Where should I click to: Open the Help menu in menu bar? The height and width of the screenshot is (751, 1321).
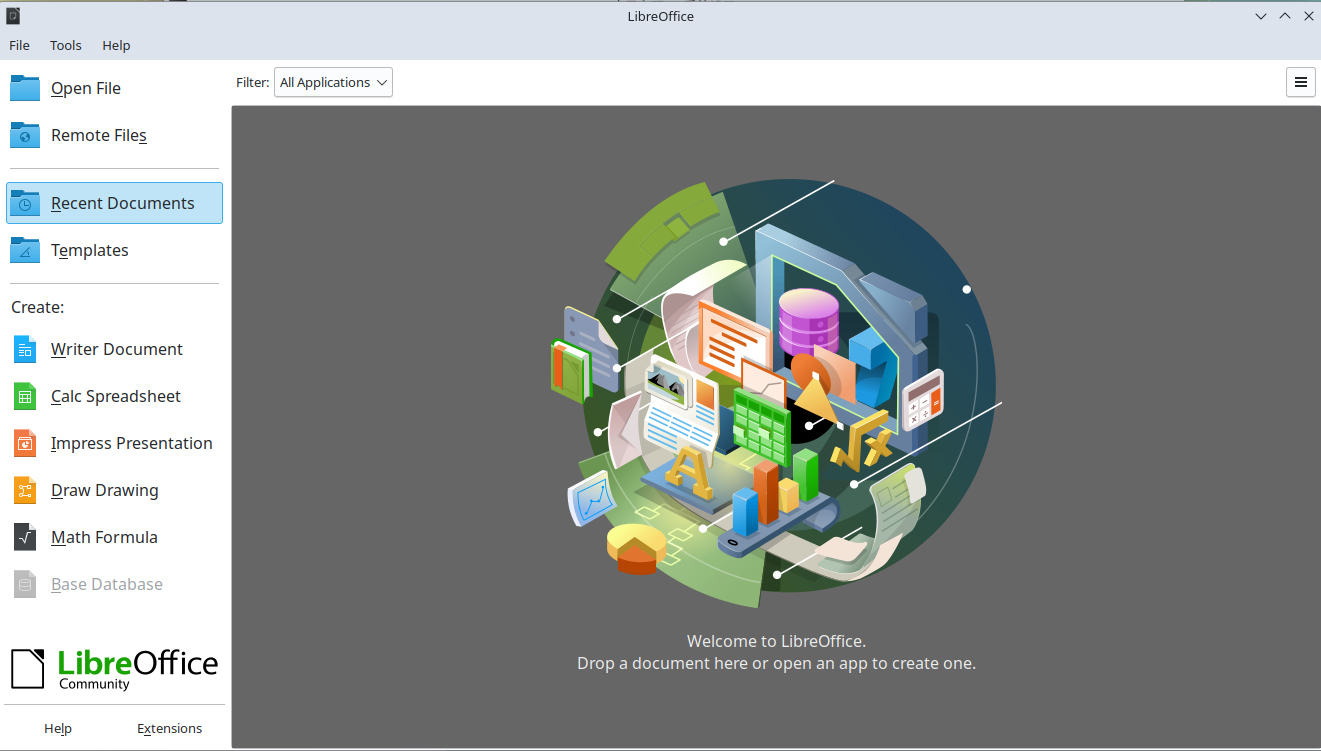click(116, 45)
